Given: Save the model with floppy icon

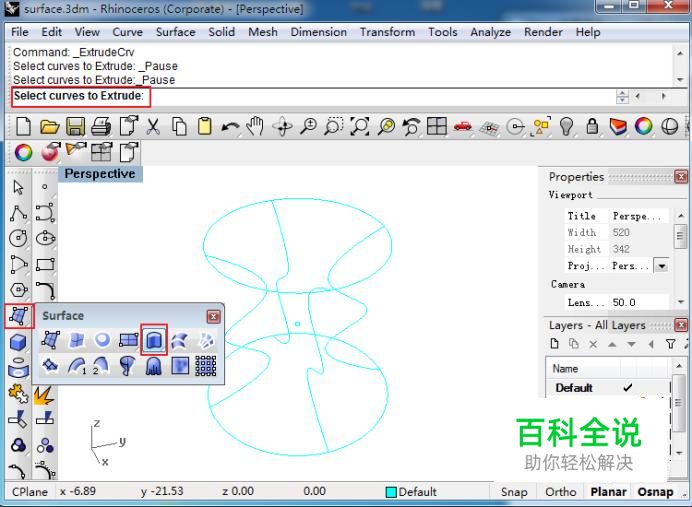Looking at the screenshot, I should pyautogui.click(x=75, y=127).
